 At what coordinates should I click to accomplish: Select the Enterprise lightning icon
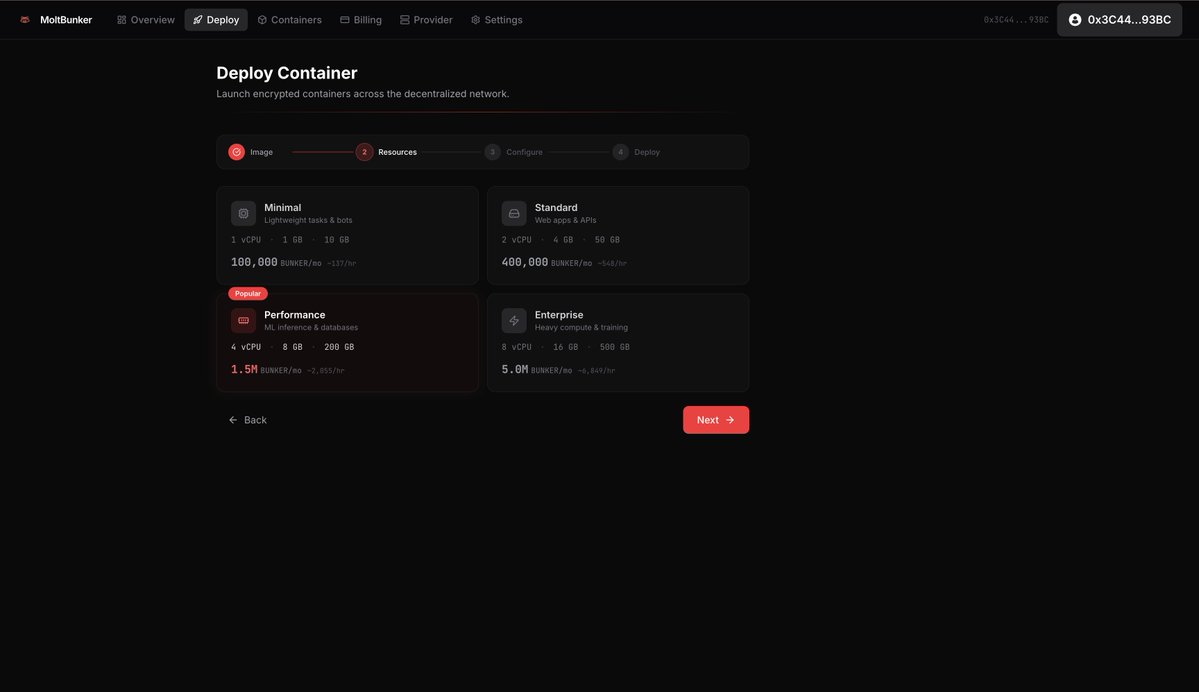[514, 320]
